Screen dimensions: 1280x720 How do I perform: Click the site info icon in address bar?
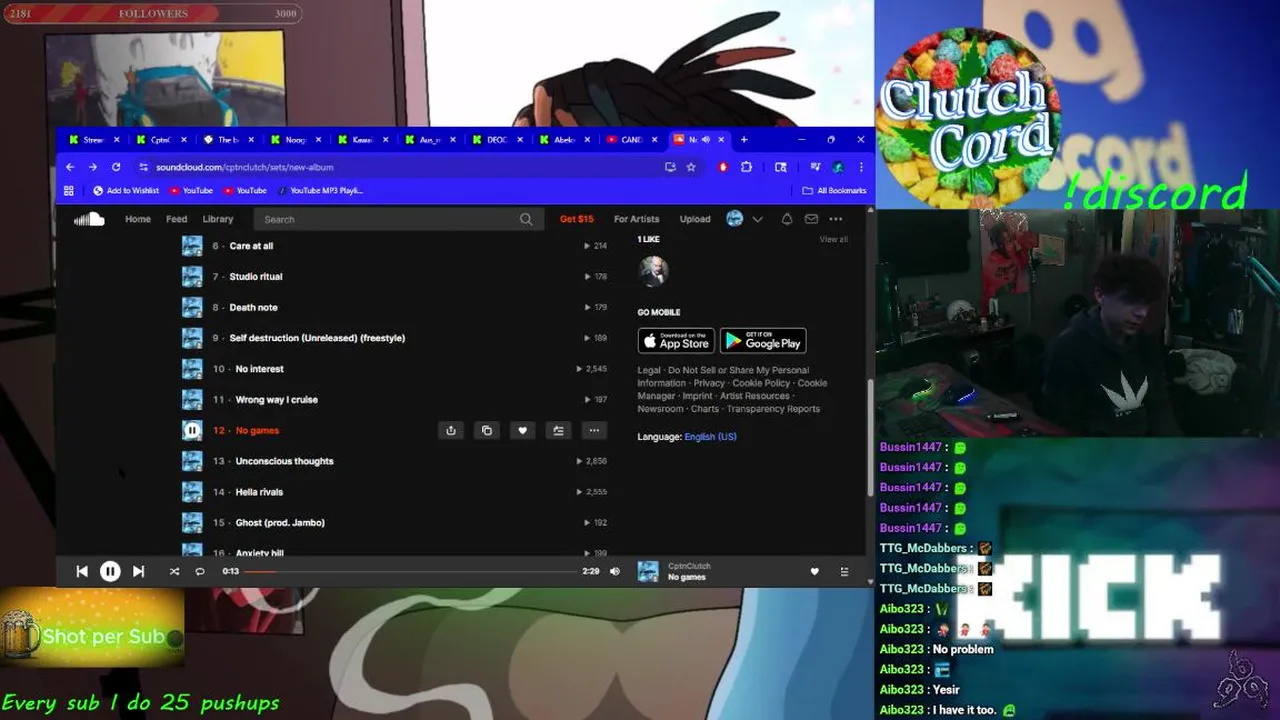click(x=144, y=167)
